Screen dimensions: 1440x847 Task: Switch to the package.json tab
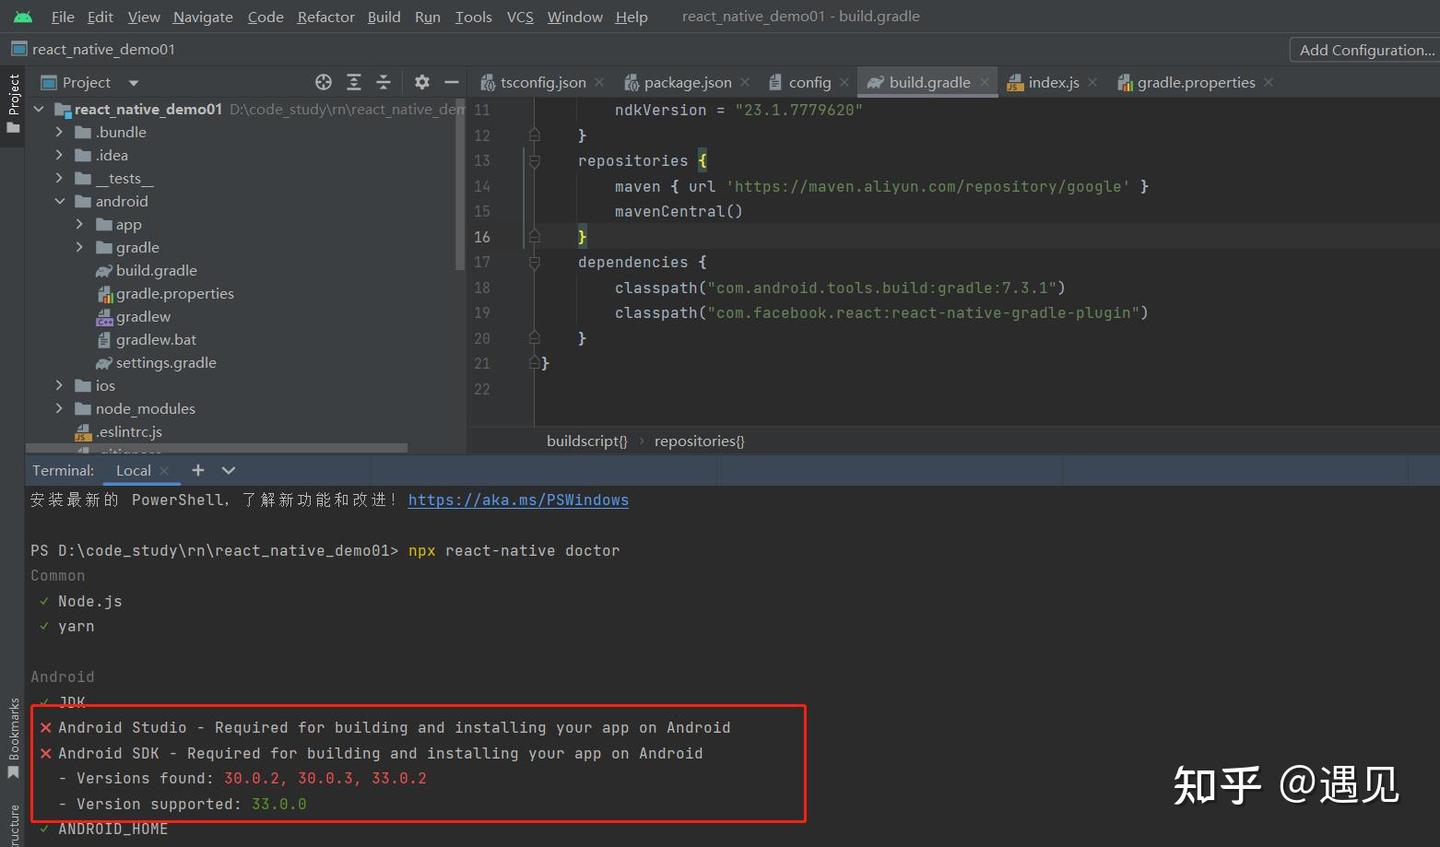[686, 82]
